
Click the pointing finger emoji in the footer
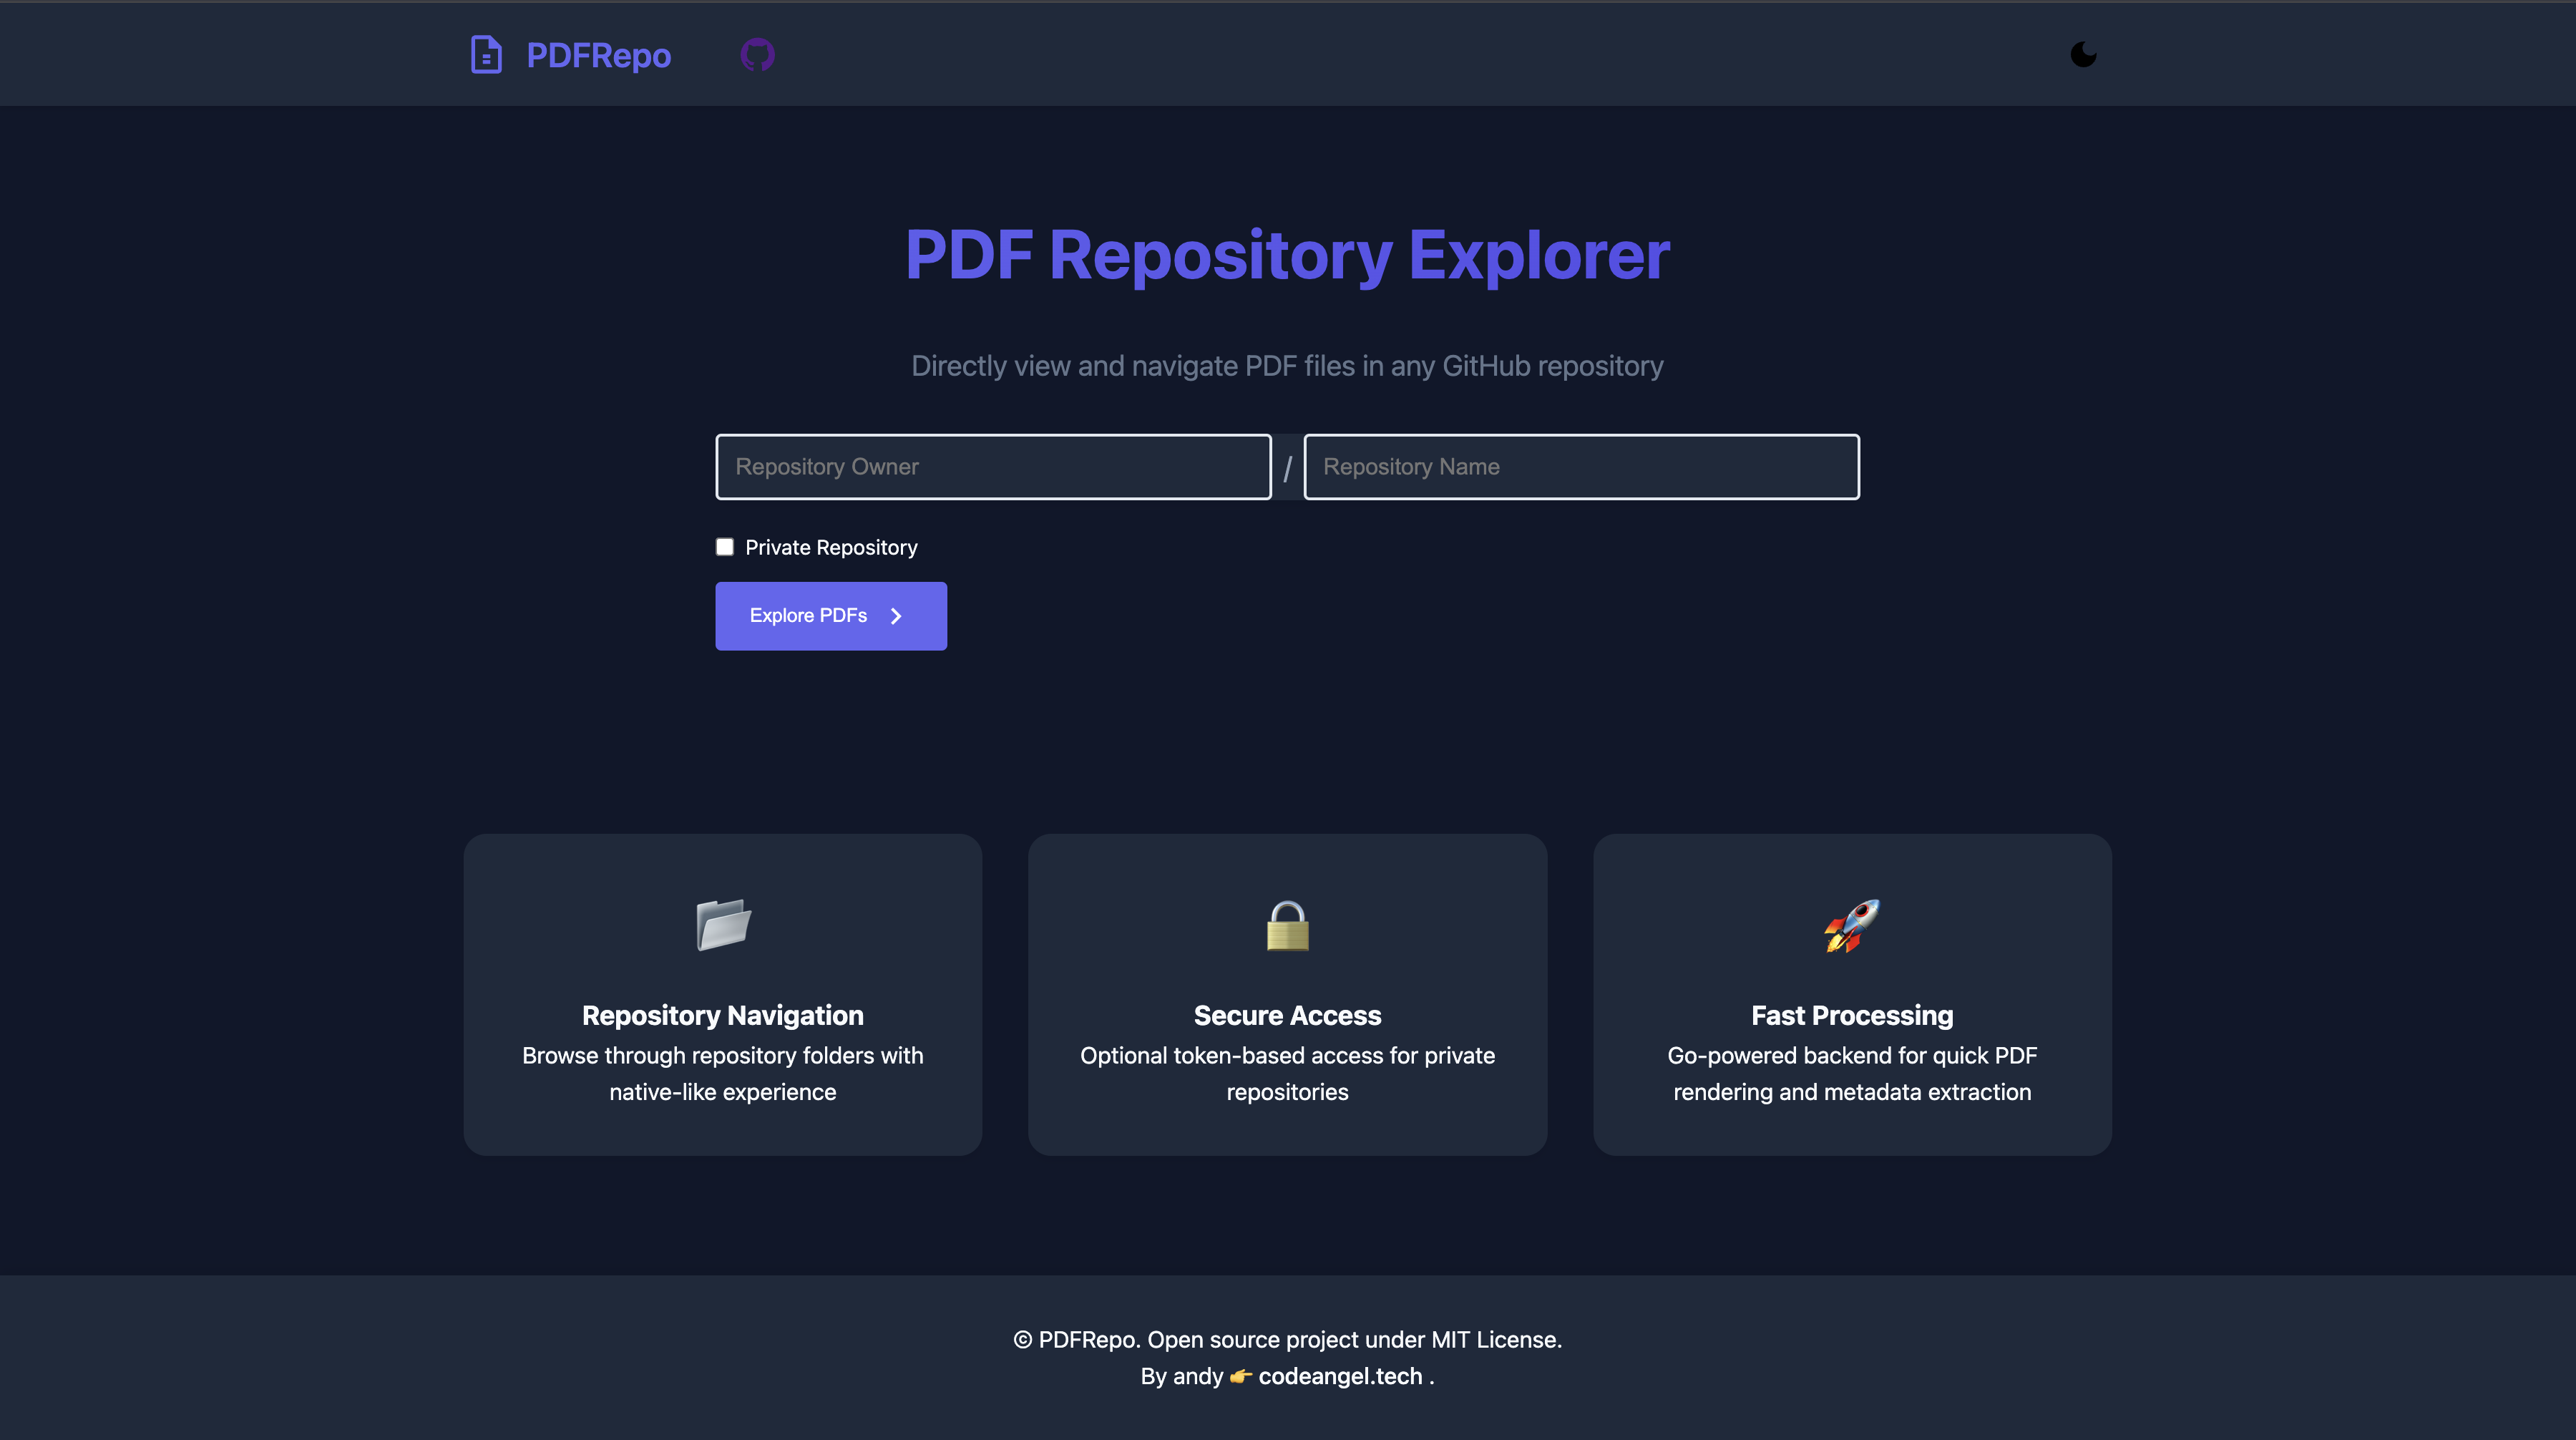(x=1239, y=1375)
